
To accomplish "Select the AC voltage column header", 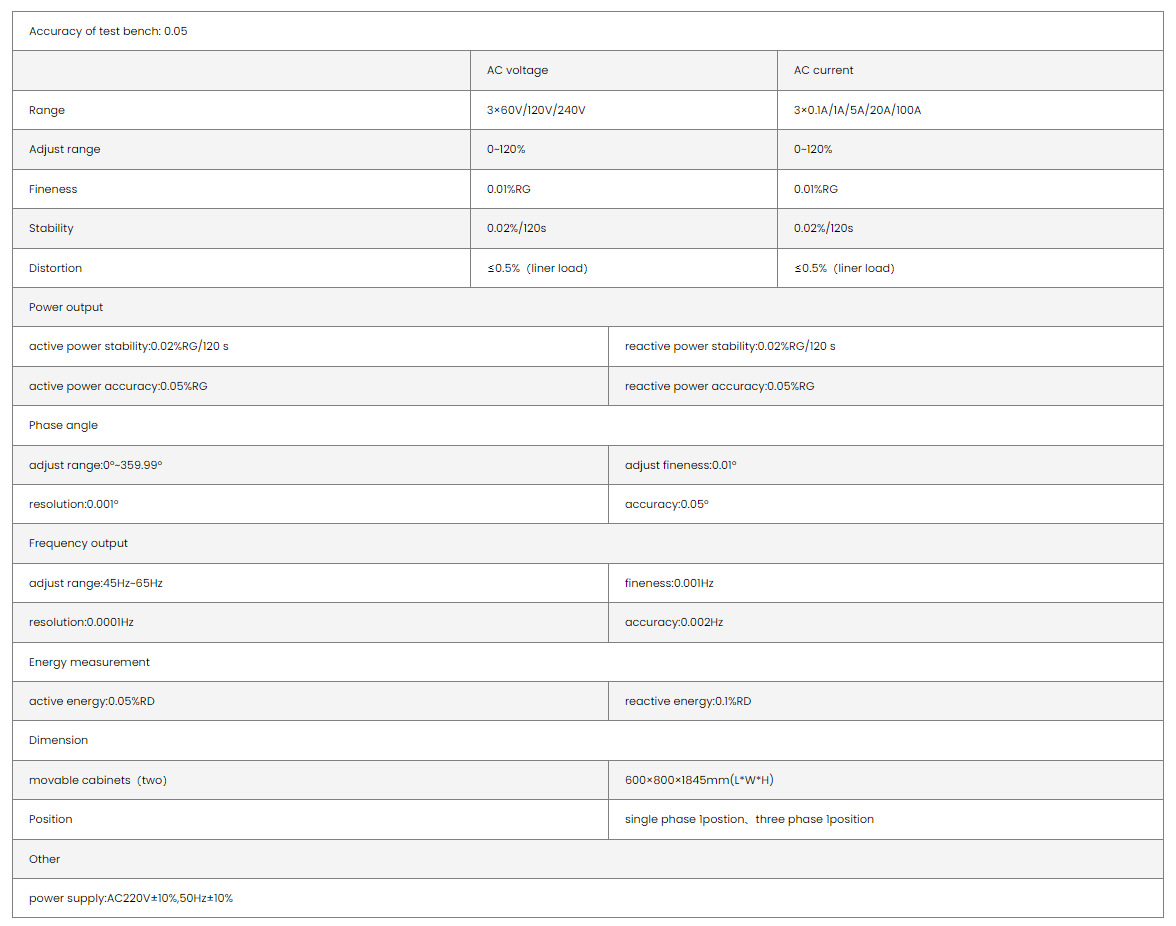I will pyautogui.click(x=517, y=70).
